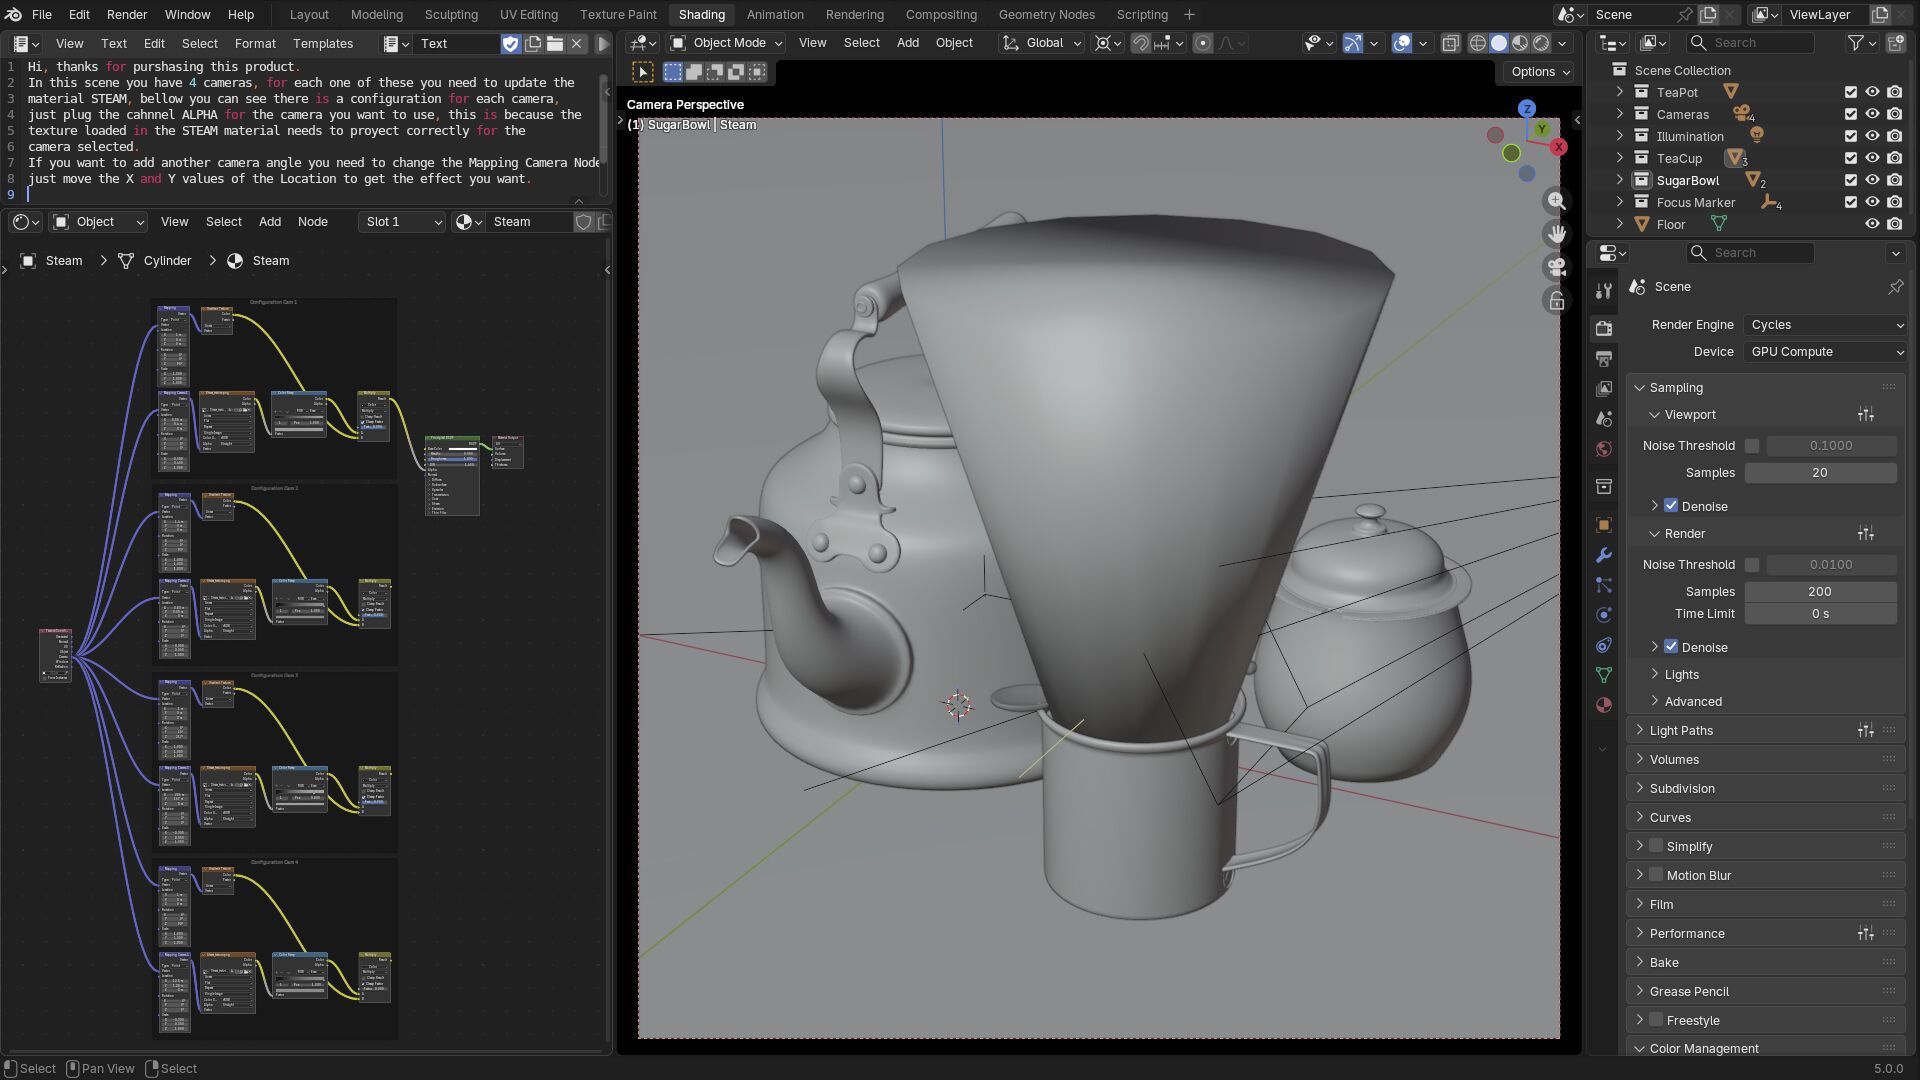Uncheck the Viewport Denoise checkbox

[x=1671, y=506]
